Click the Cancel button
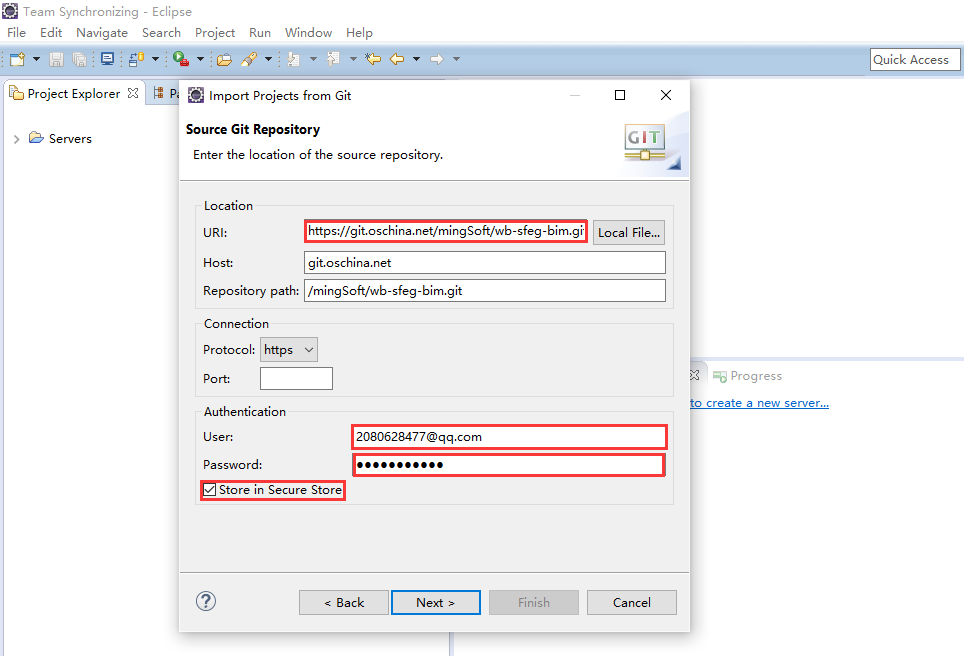 pyautogui.click(x=632, y=603)
